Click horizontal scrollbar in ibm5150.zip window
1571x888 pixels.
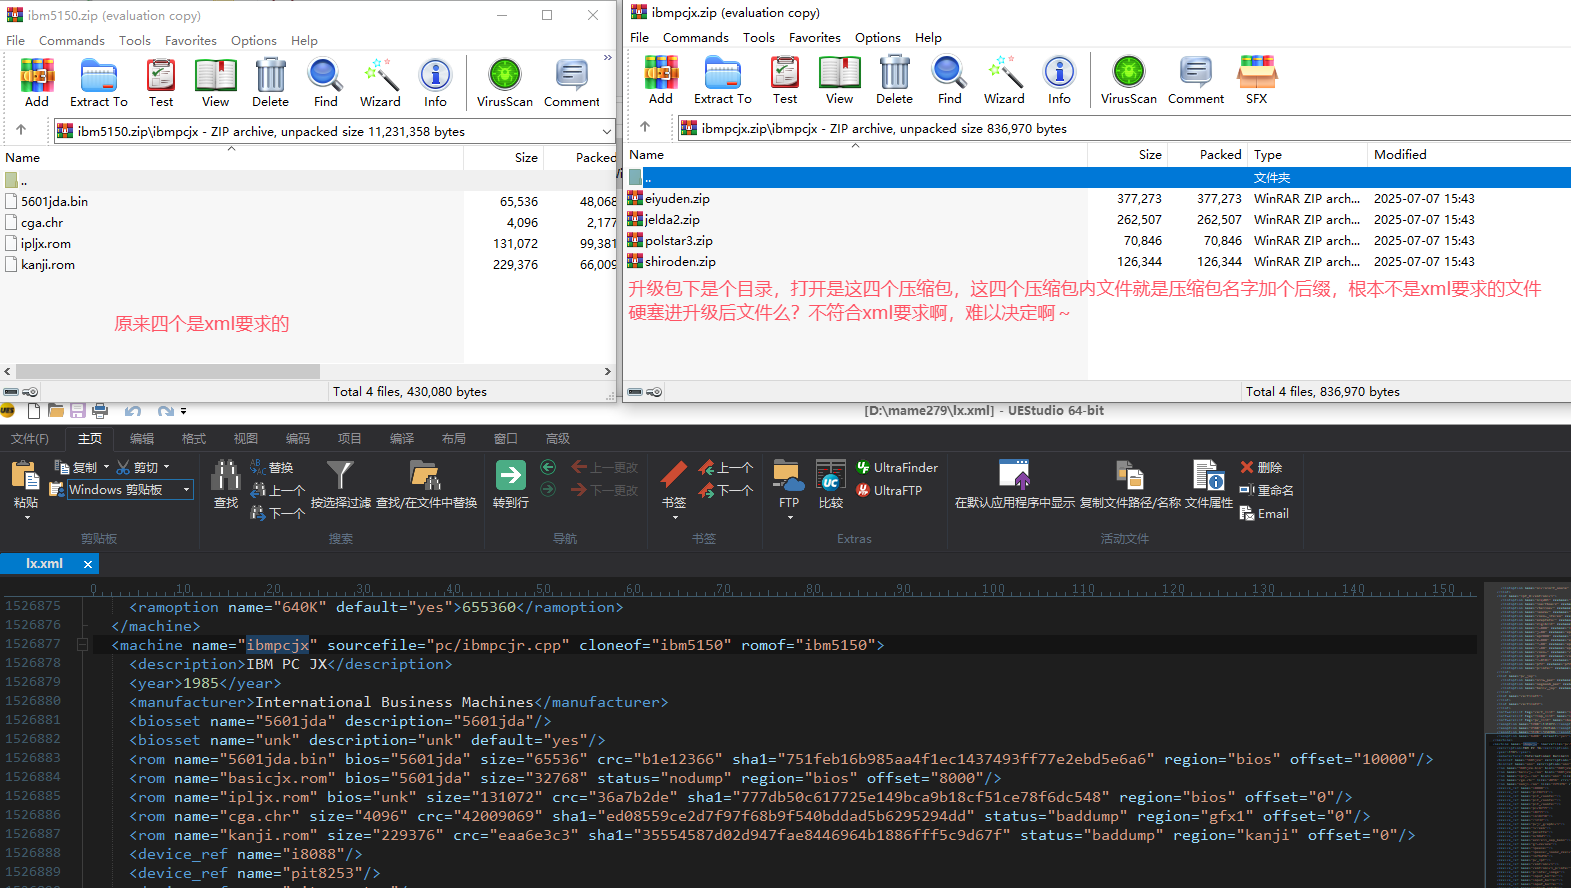coord(166,371)
